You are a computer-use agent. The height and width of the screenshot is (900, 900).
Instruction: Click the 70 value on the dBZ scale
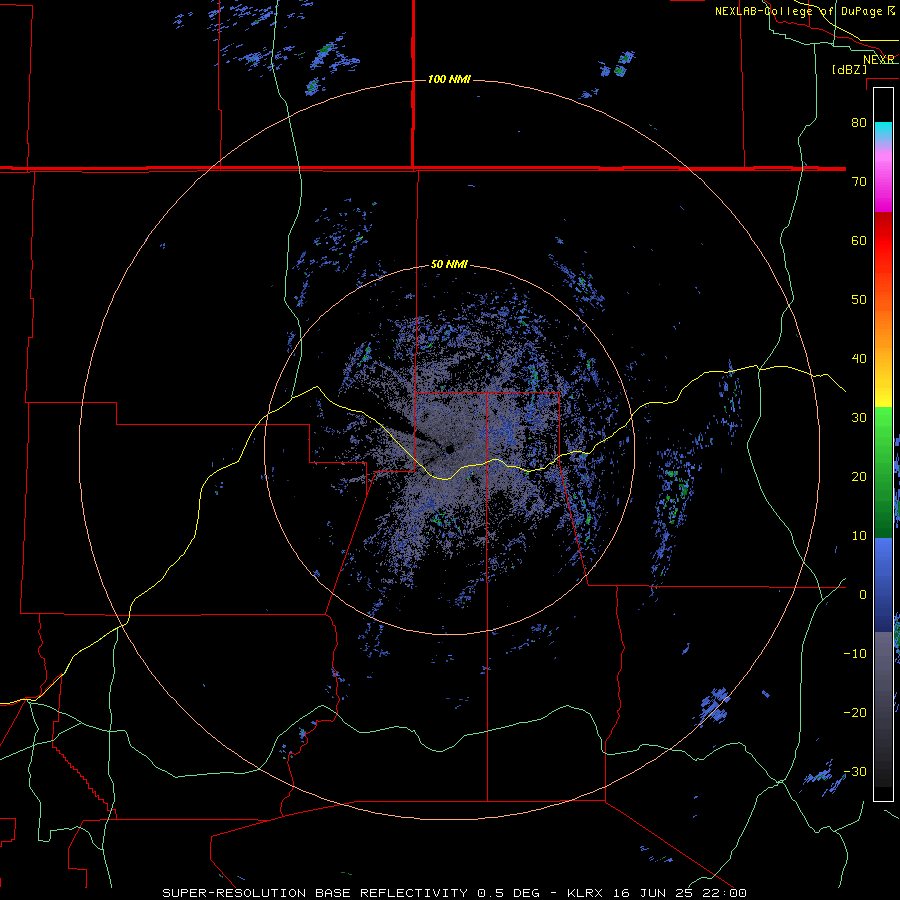coord(859,182)
